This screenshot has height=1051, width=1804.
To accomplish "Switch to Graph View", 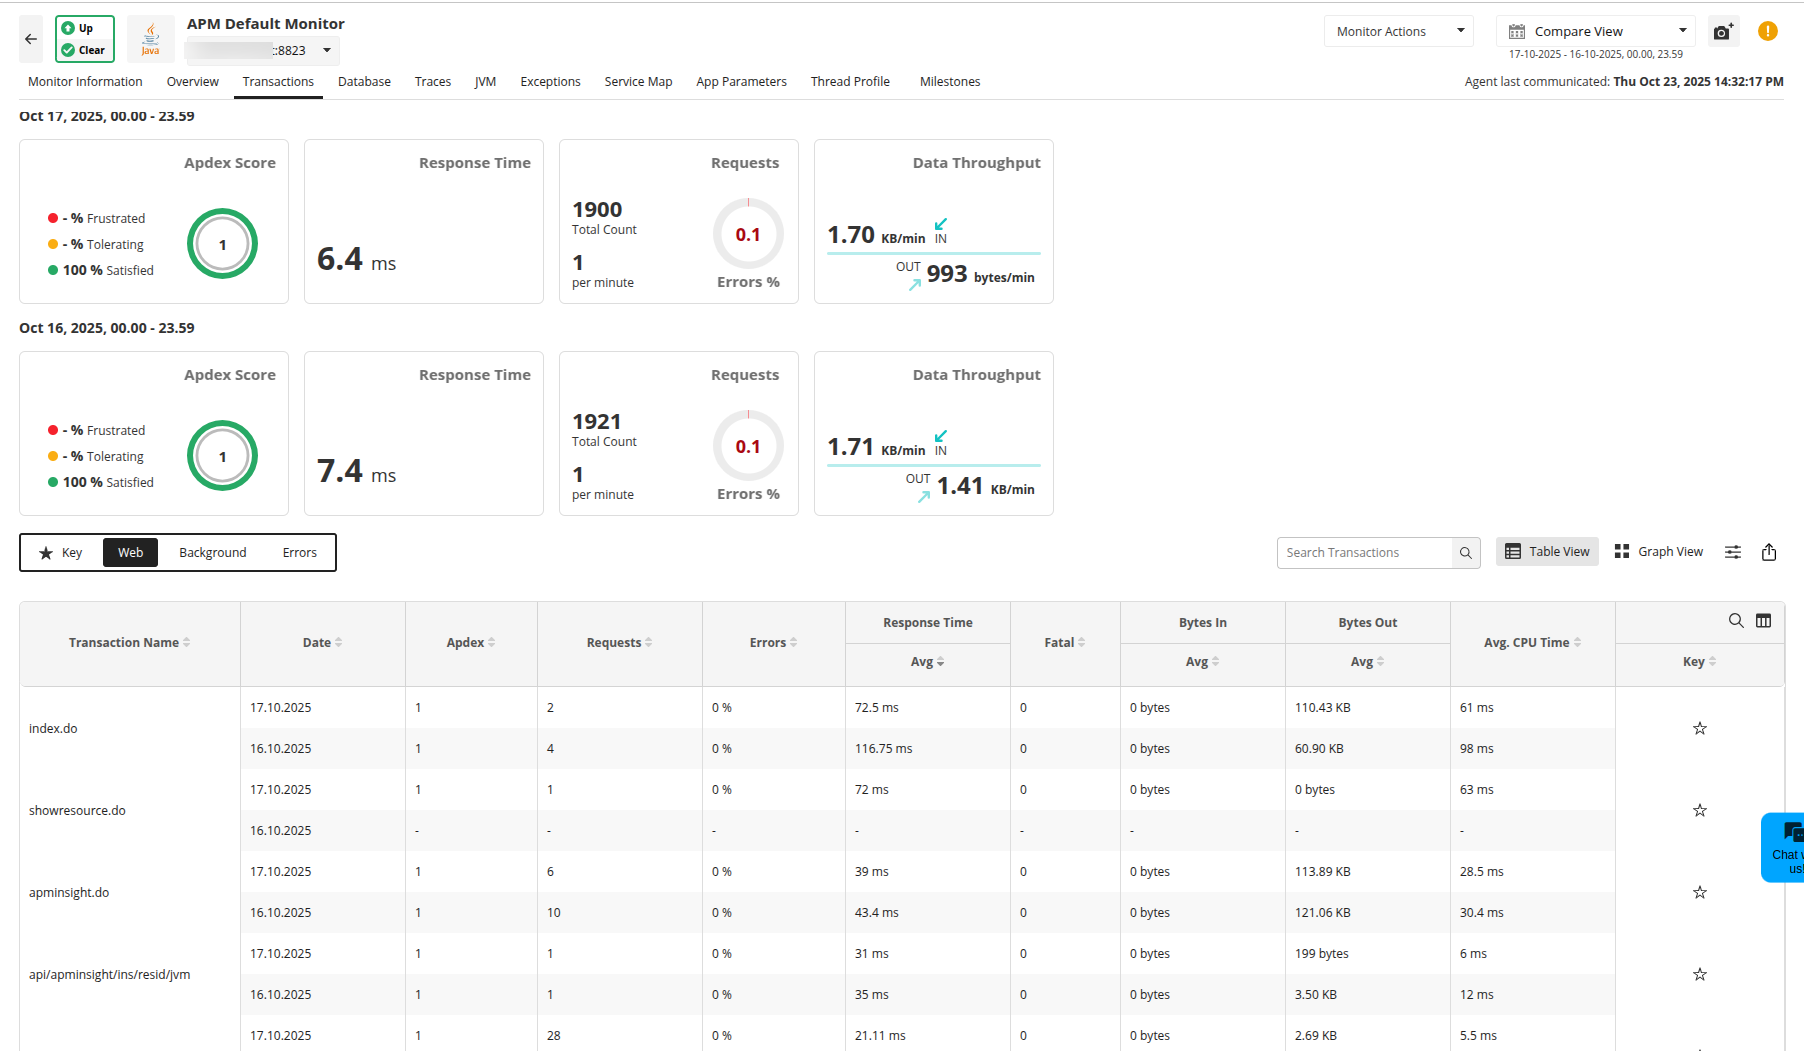I will (x=1658, y=552).
